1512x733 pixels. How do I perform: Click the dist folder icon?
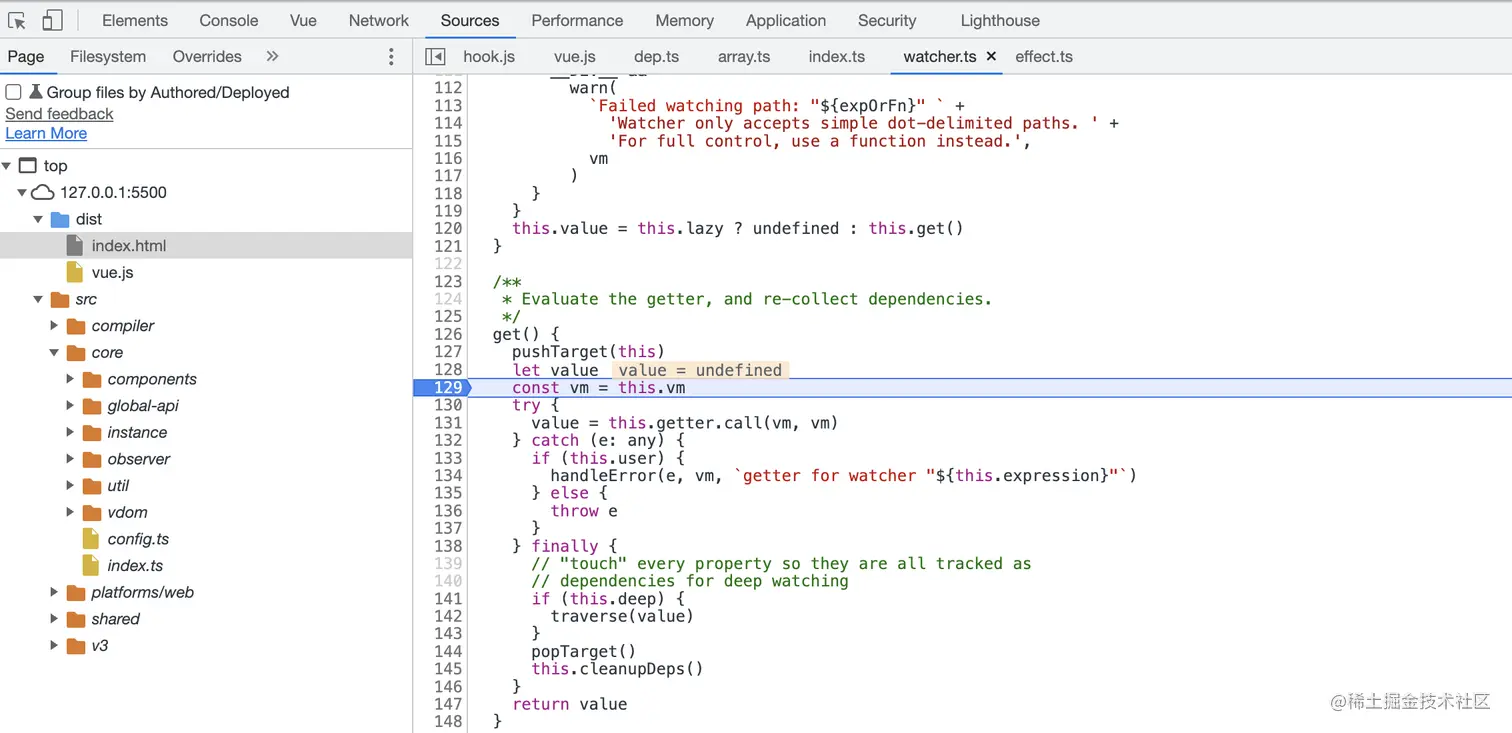point(60,219)
